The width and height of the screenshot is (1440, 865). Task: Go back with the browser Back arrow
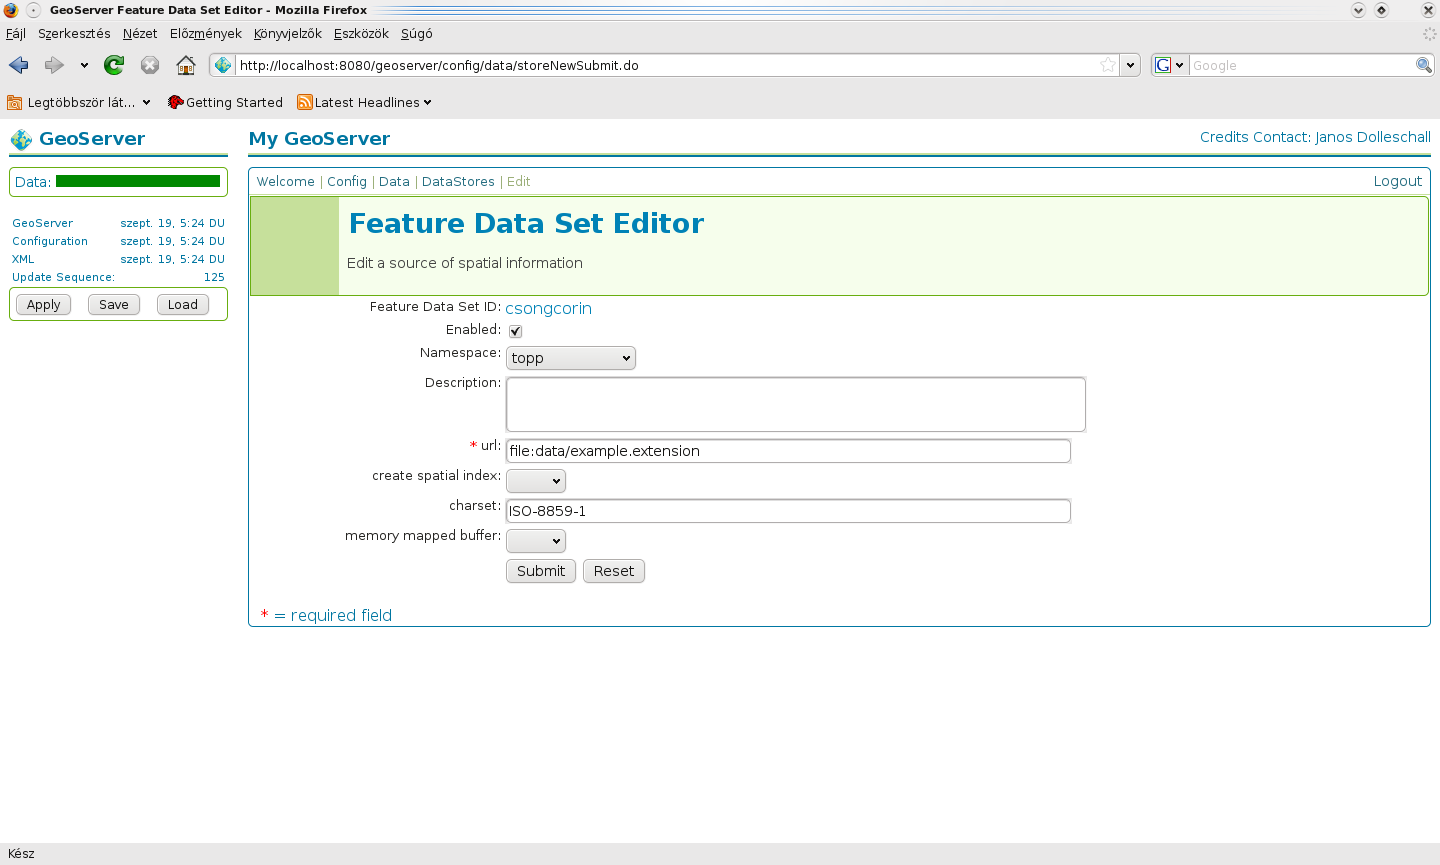coord(19,65)
